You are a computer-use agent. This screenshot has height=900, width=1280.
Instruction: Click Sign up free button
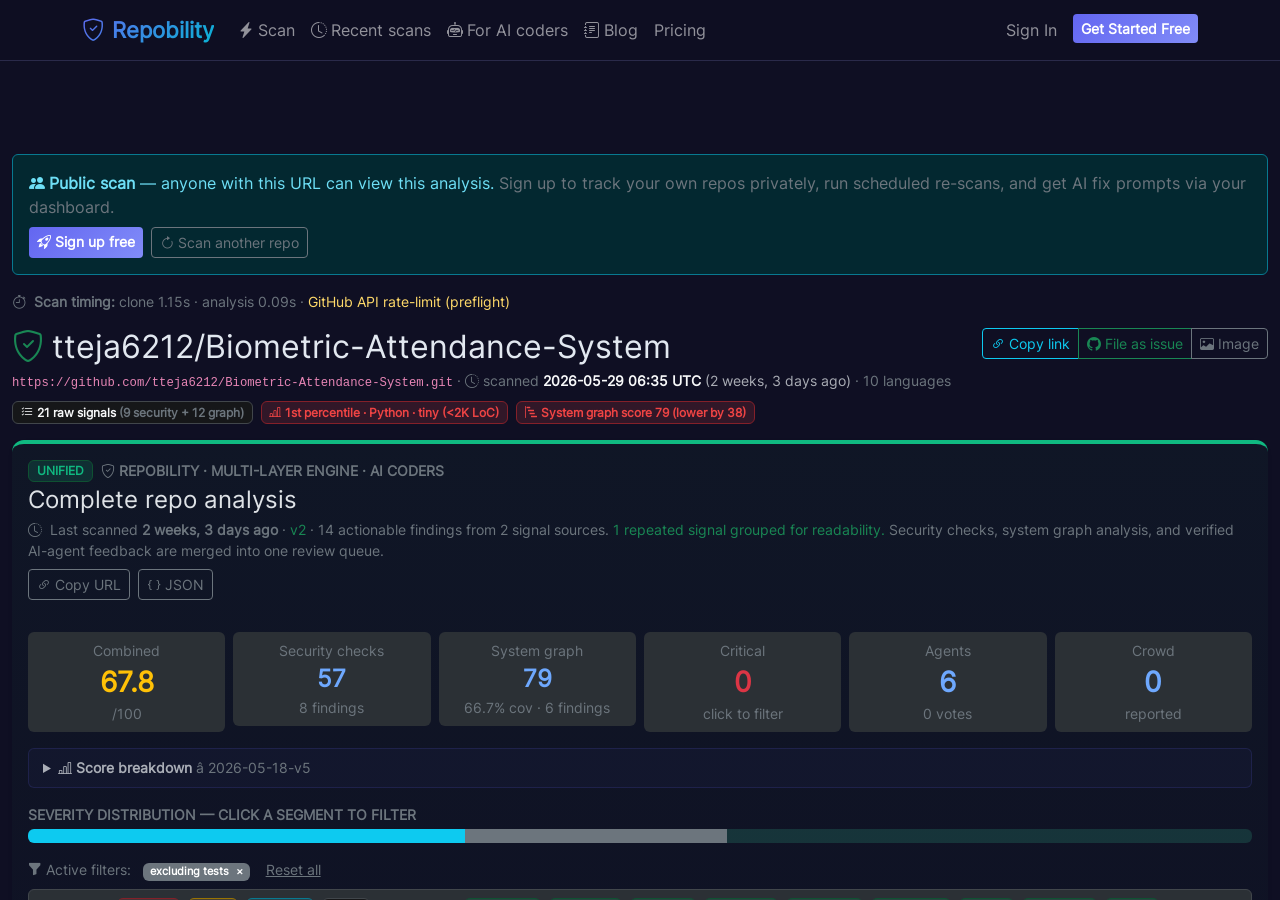[86, 242]
